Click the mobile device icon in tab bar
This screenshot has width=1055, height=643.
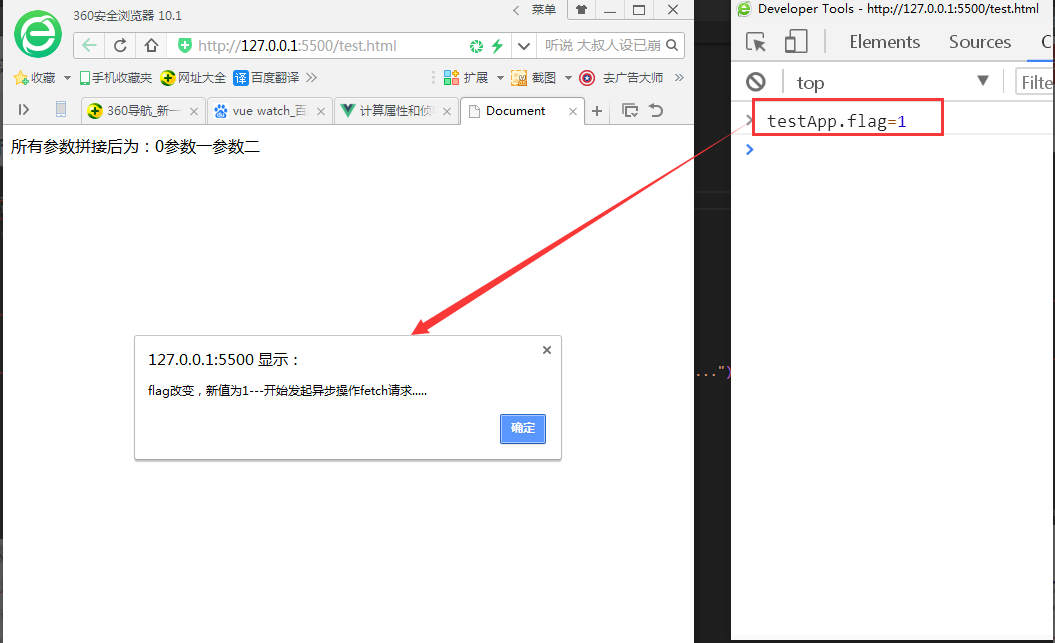pyautogui.click(x=61, y=110)
